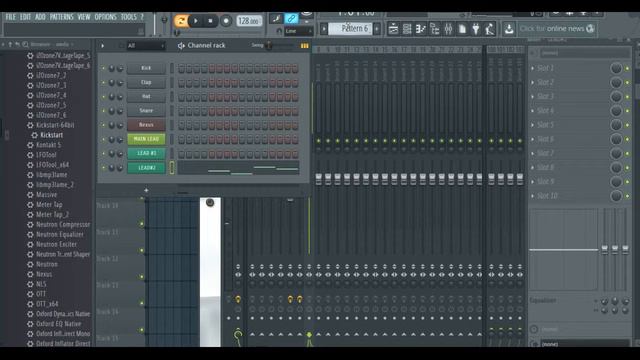The width and height of the screenshot is (640, 360).
Task: Click the project info page icon
Action: tap(462, 29)
